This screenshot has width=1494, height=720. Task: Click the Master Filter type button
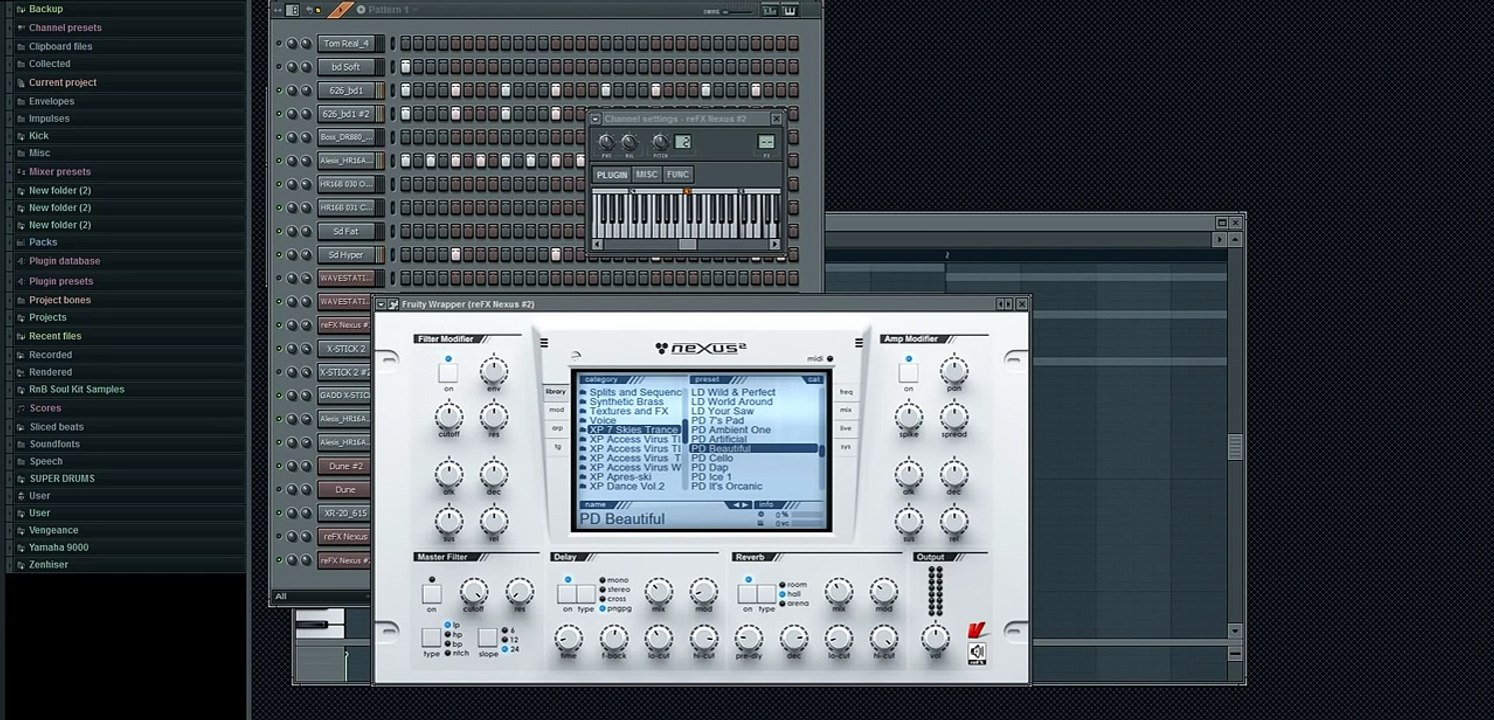click(x=431, y=637)
